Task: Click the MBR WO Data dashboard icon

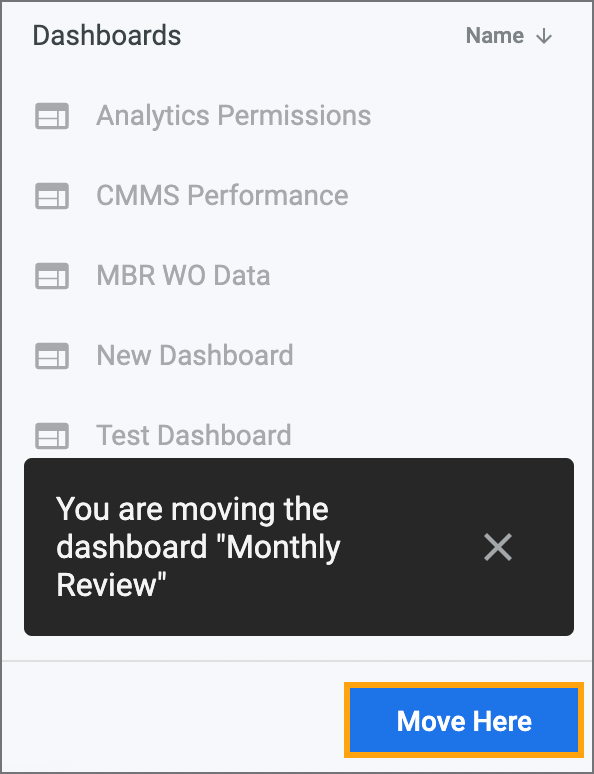Action: [52, 276]
